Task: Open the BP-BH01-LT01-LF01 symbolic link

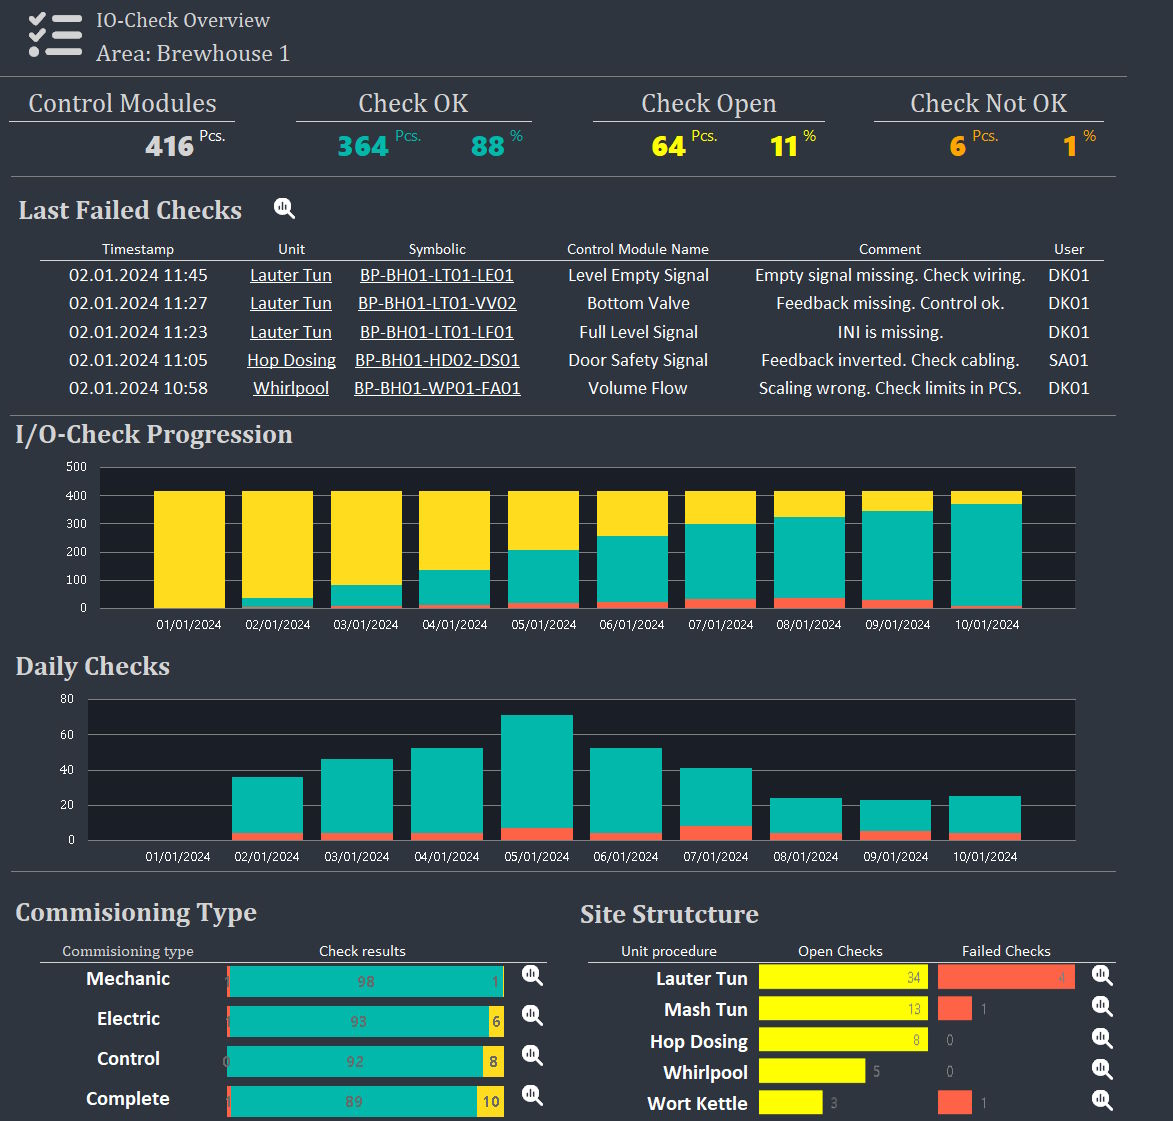Action: tap(437, 332)
